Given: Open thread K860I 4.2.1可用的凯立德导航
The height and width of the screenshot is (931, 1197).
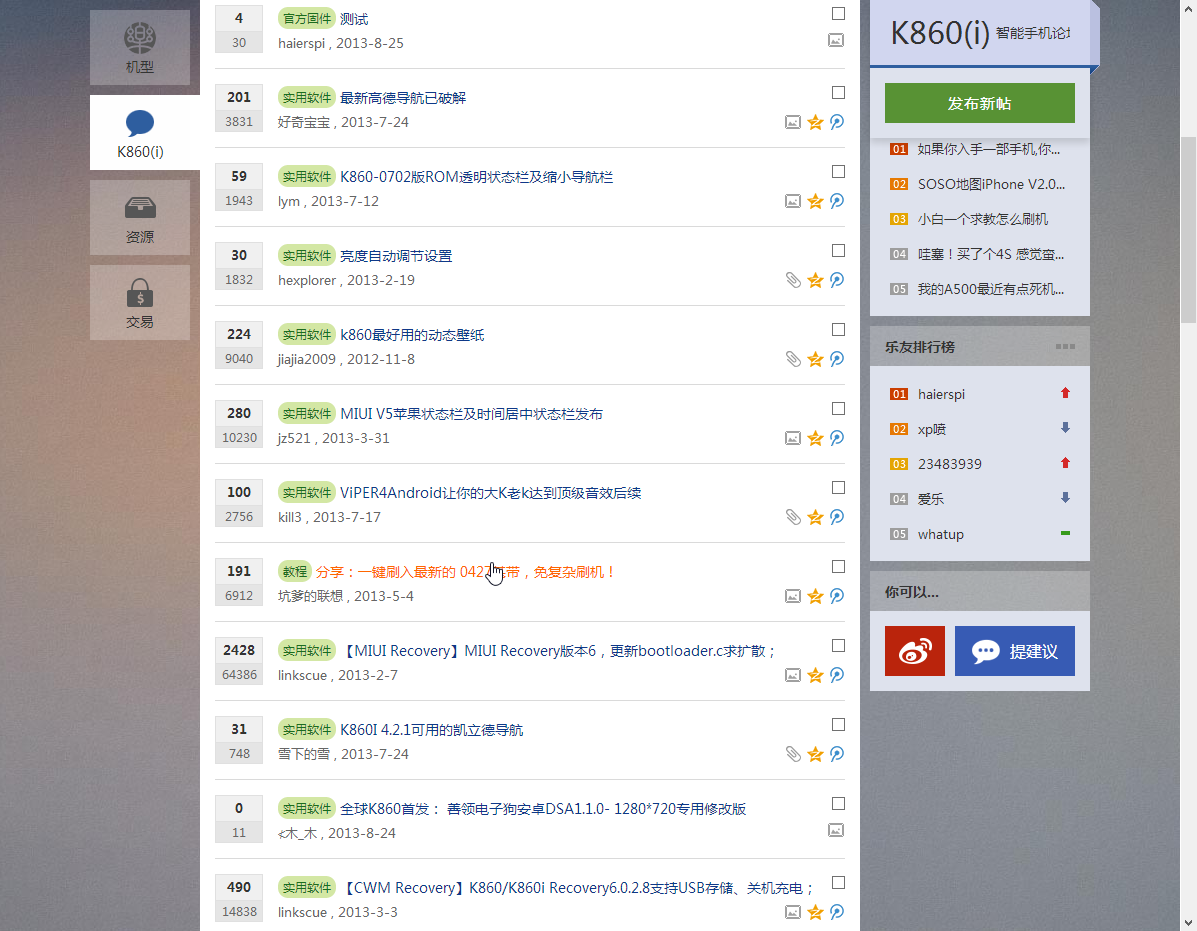Looking at the screenshot, I should 431,730.
